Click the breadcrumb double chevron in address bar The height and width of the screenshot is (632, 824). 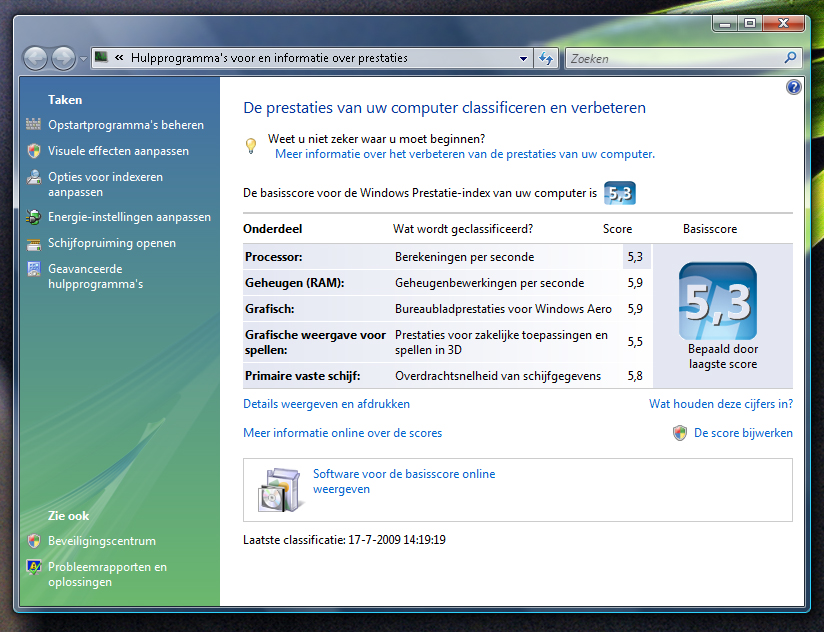(x=119, y=58)
